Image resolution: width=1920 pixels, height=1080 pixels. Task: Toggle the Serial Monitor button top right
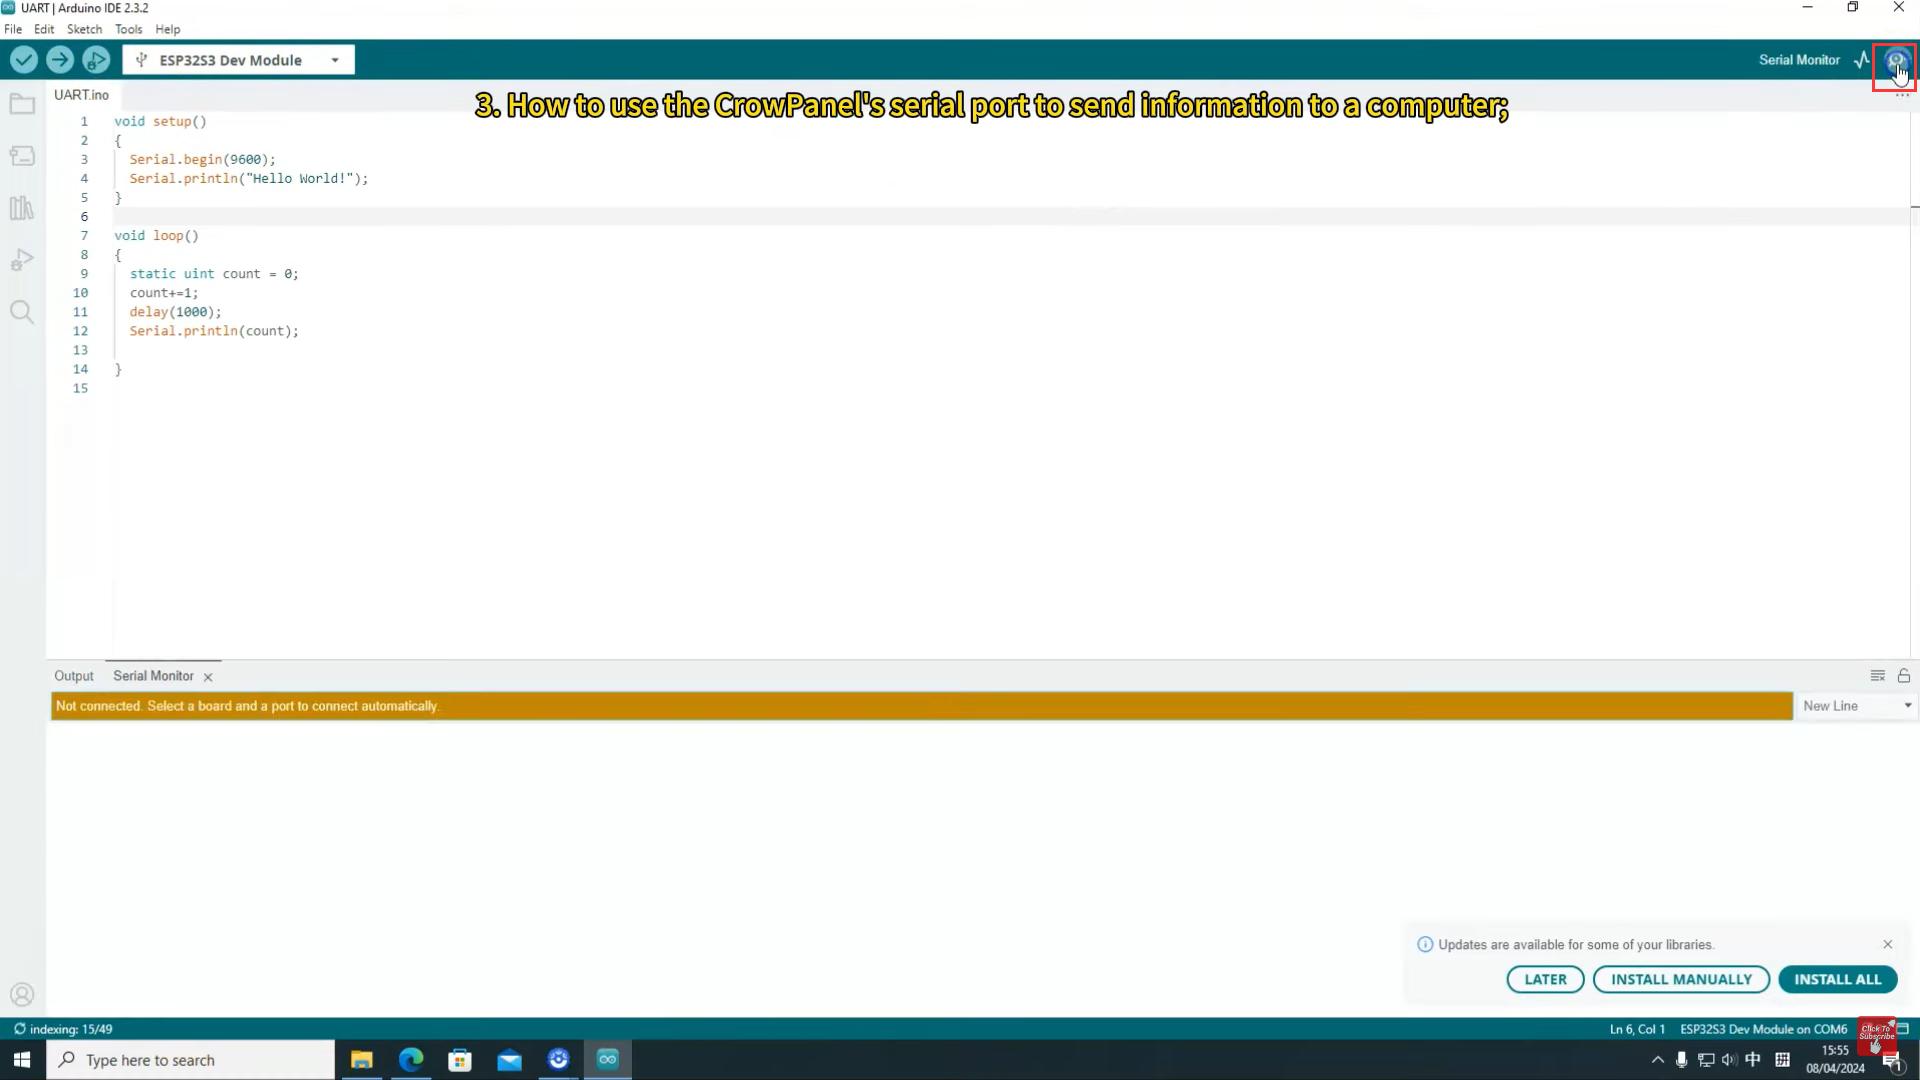(1896, 61)
